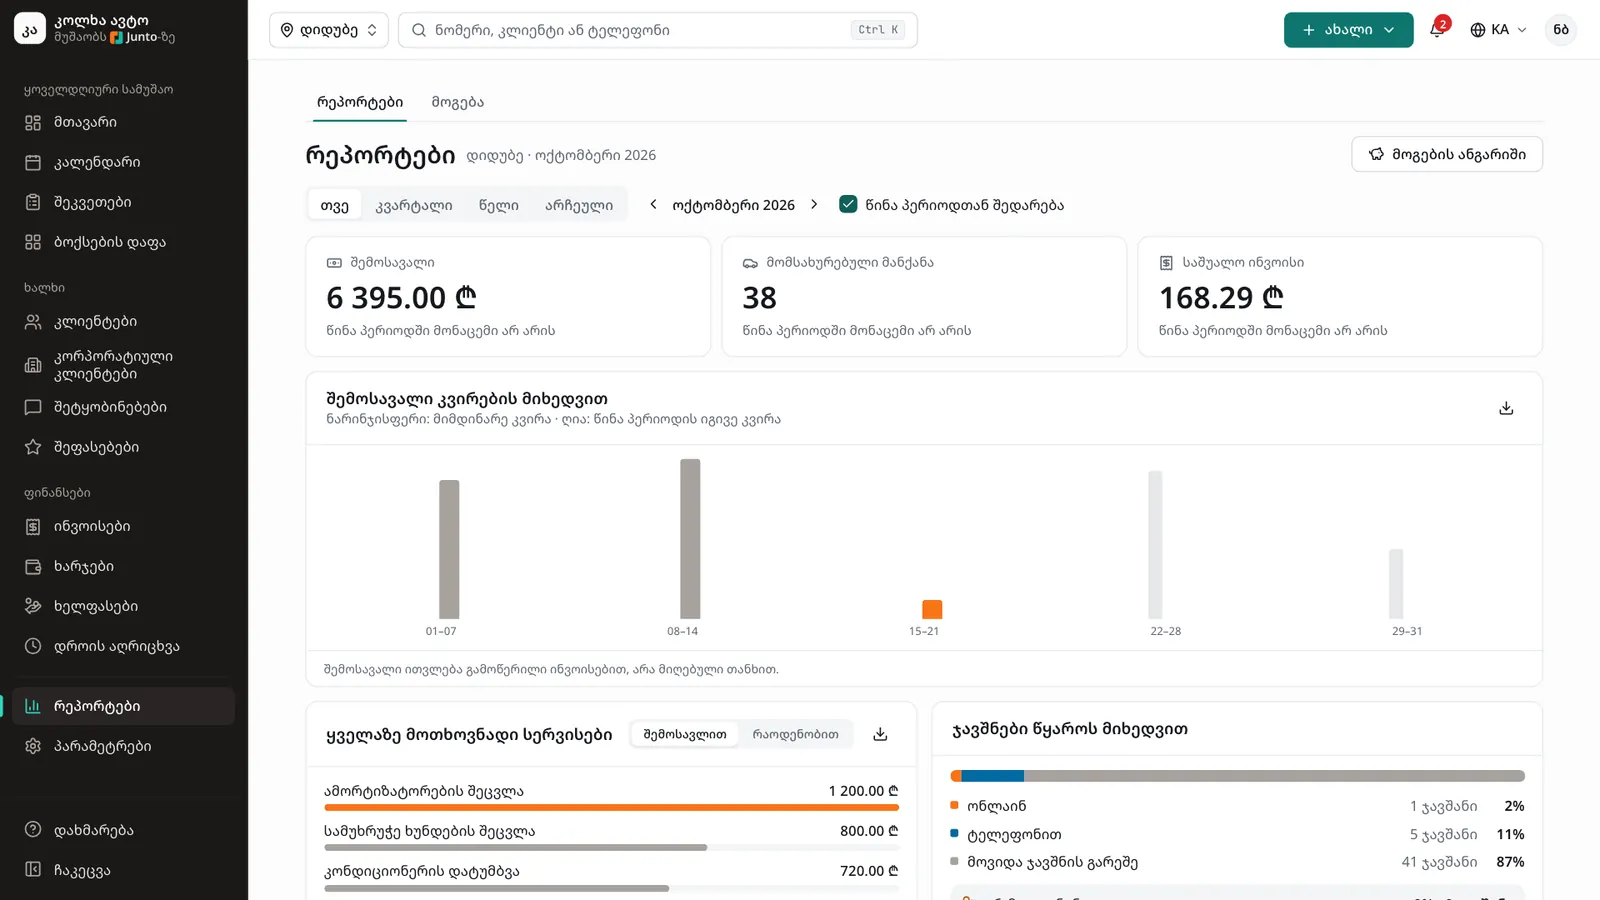Open the notifications bell

pos(1437,30)
